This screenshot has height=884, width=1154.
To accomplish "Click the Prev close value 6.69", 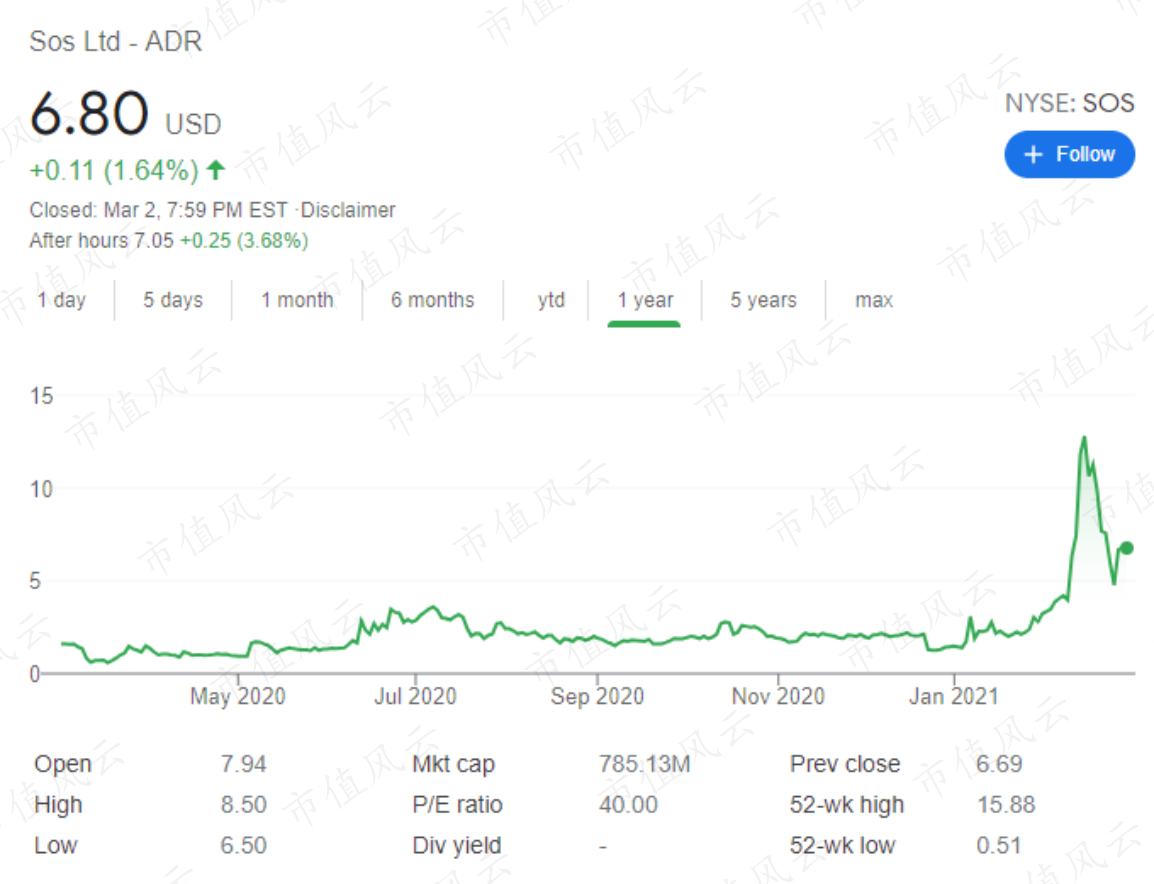I will (999, 764).
